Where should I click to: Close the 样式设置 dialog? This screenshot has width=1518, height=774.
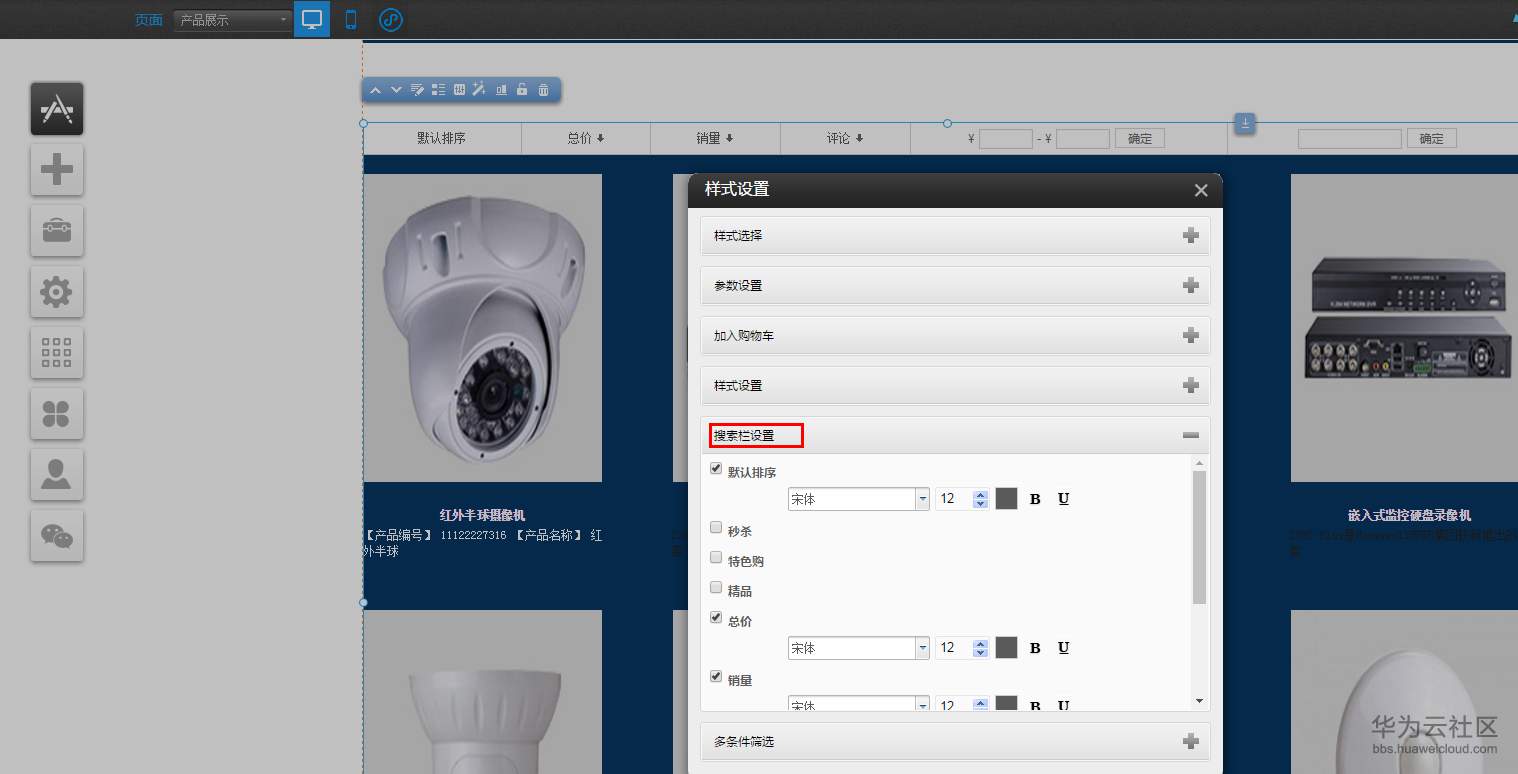tap(1201, 190)
